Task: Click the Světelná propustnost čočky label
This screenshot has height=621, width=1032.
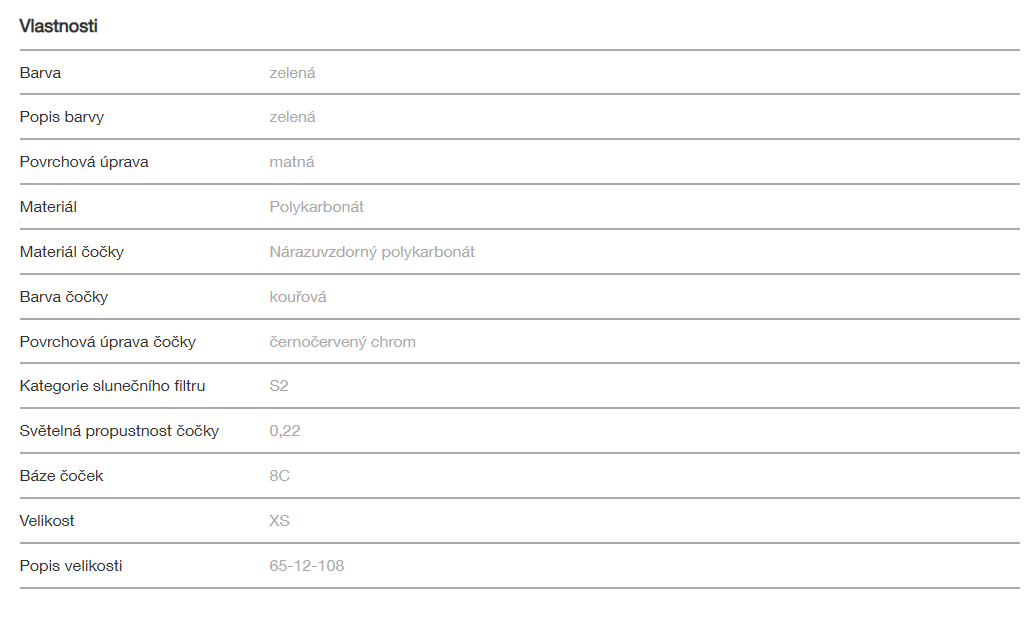Action: (x=119, y=431)
